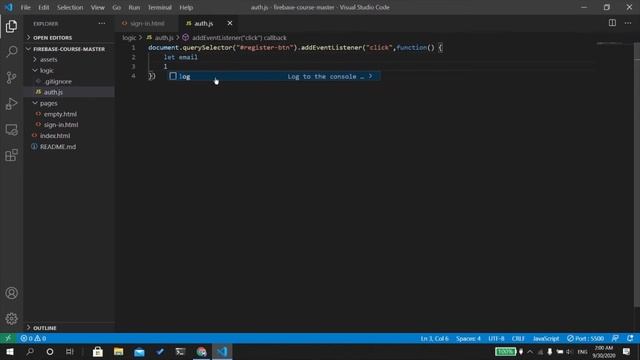Expand the Open Editors section
The width and height of the screenshot is (640, 360).
69,38
